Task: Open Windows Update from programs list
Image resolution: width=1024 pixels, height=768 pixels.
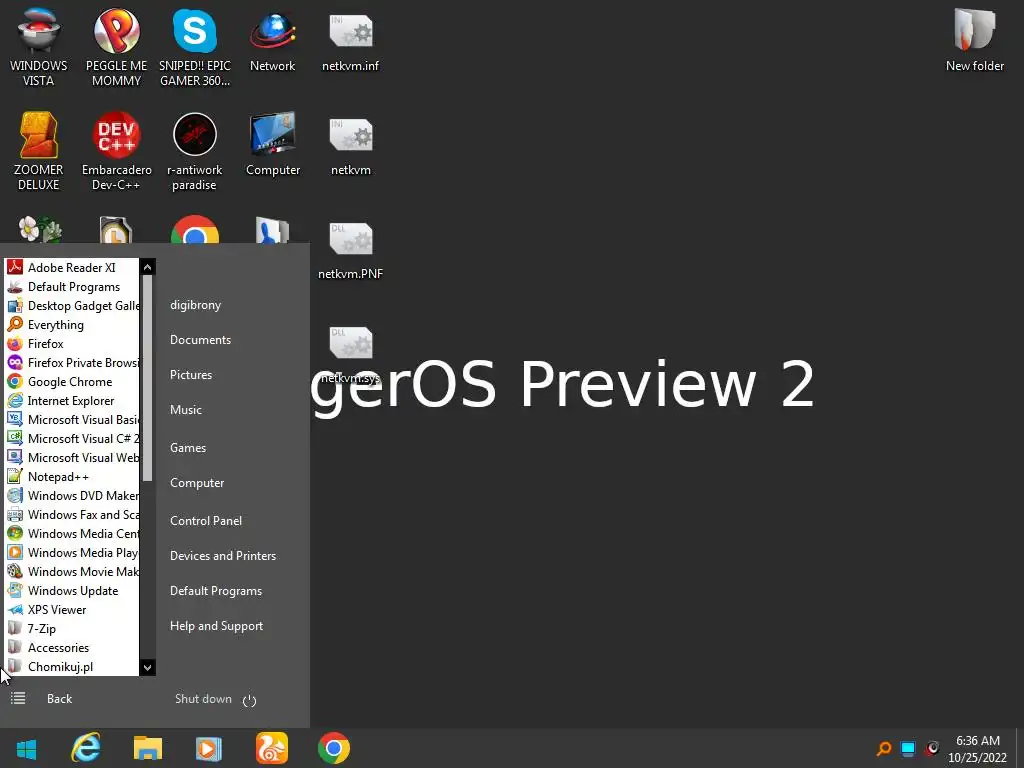Action: point(72,590)
